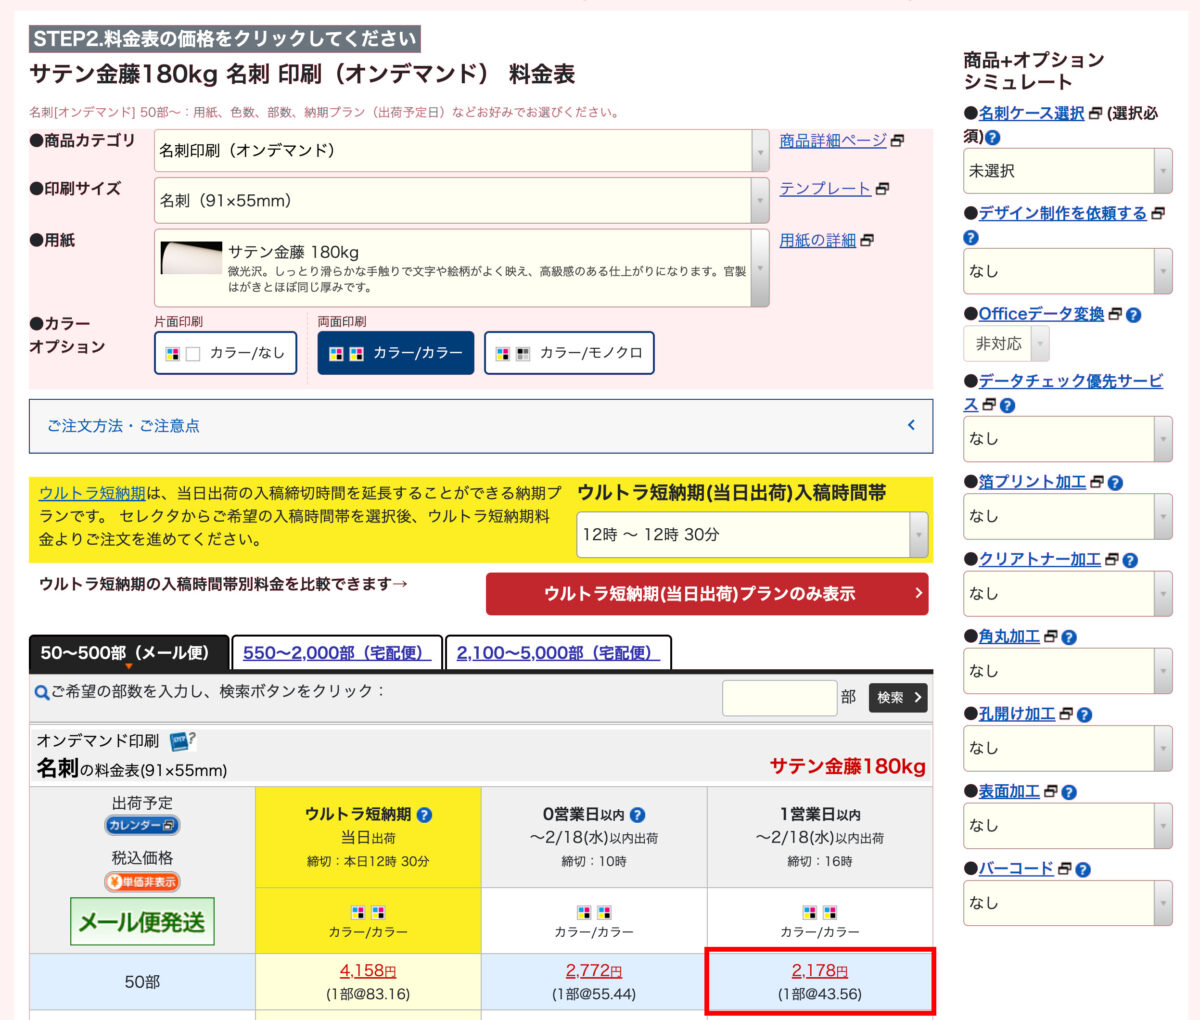Screen dimensions: 1200x1020
Task: Open the 商品詳細ページ link
Action: (x=833, y=141)
